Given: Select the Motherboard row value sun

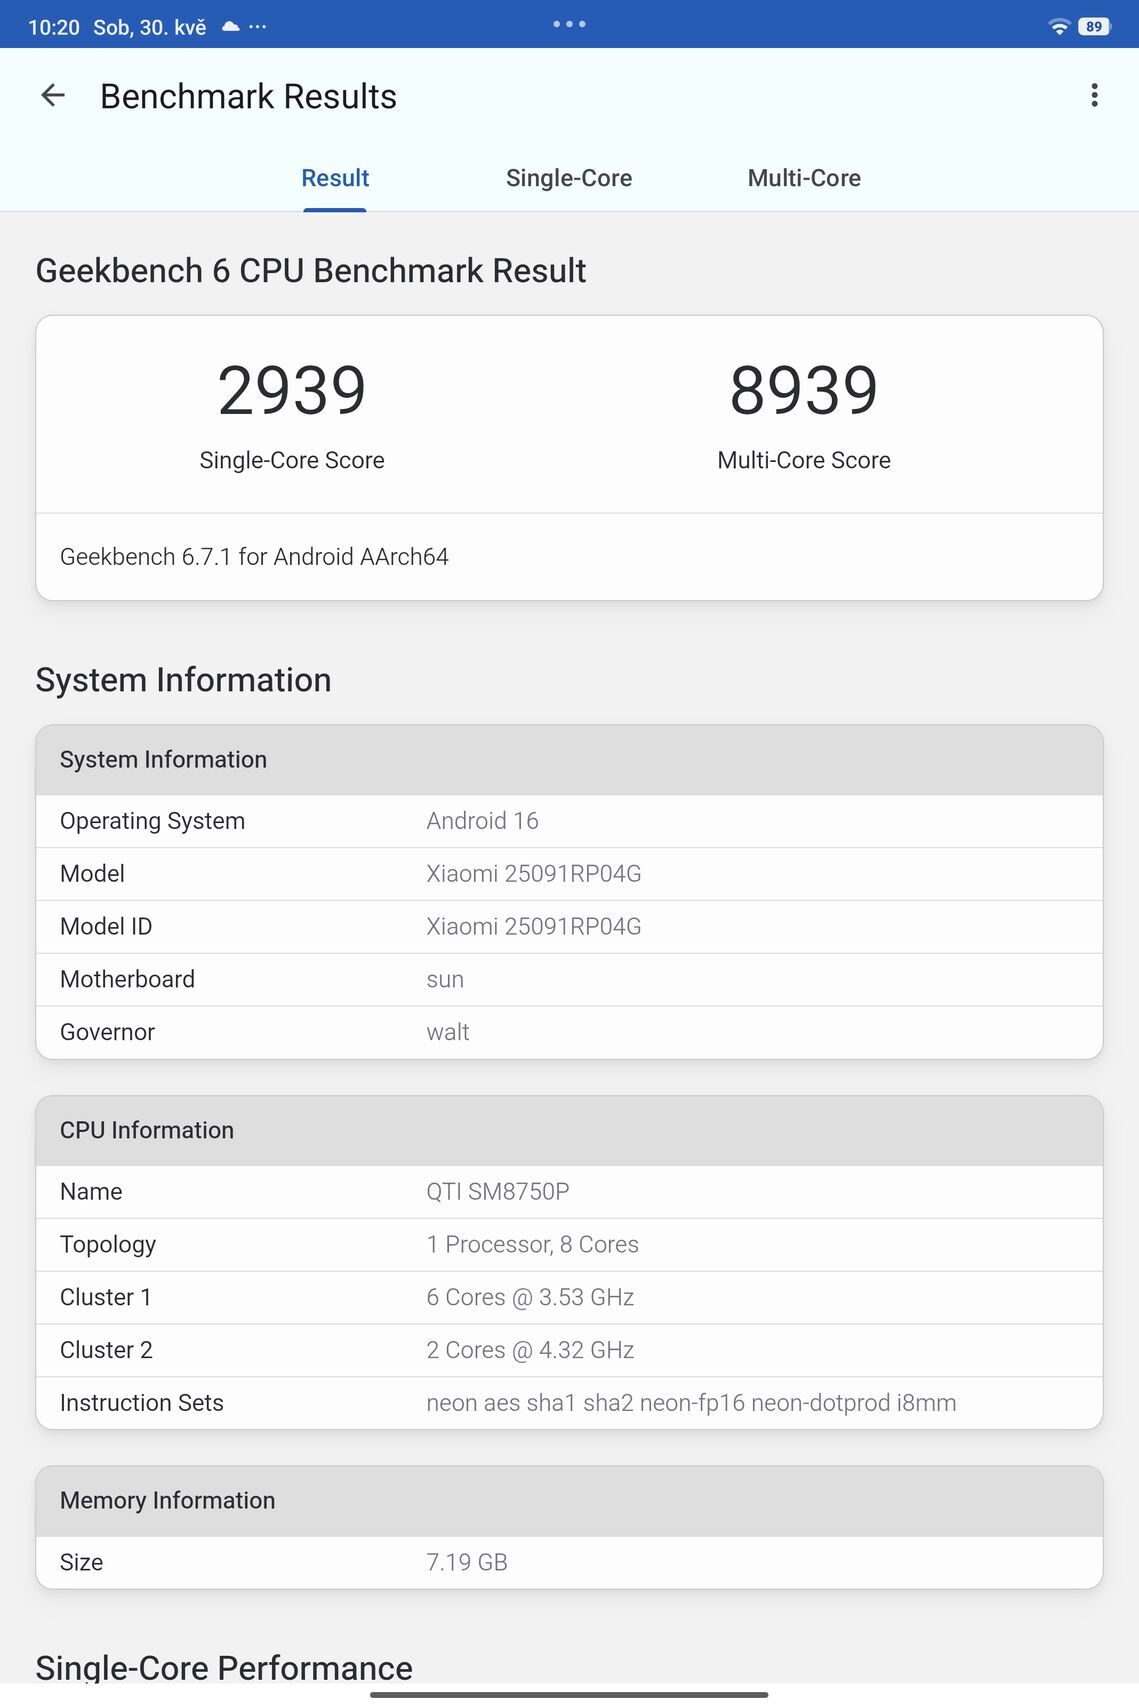Looking at the screenshot, I should [445, 980].
